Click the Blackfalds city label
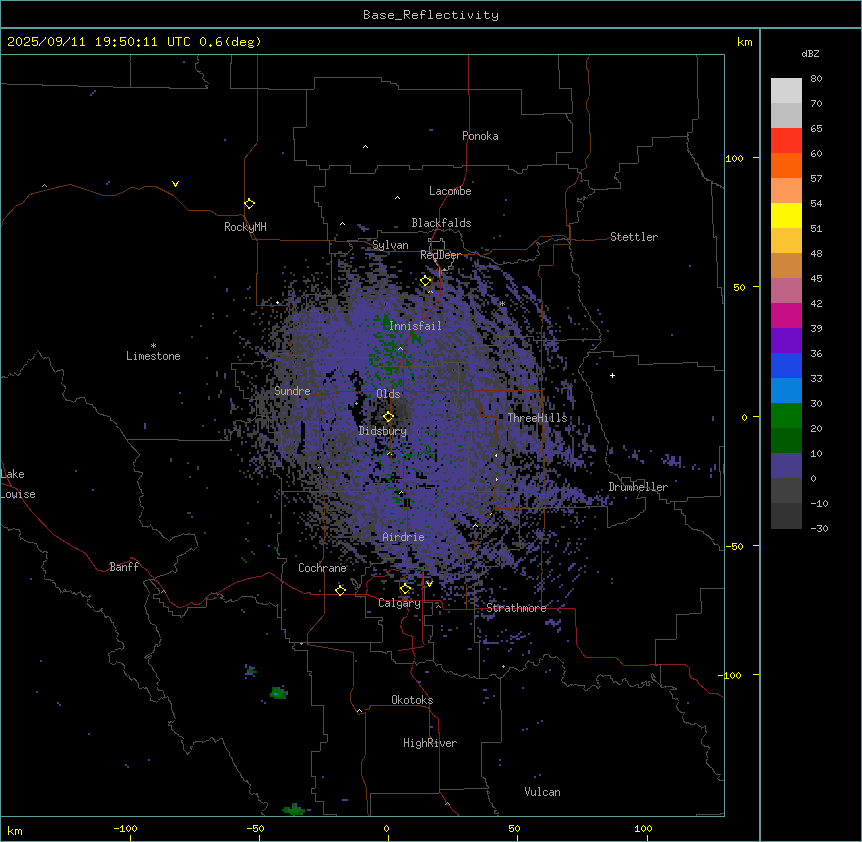The height and width of the screenshot is (842, 862). 441,223
